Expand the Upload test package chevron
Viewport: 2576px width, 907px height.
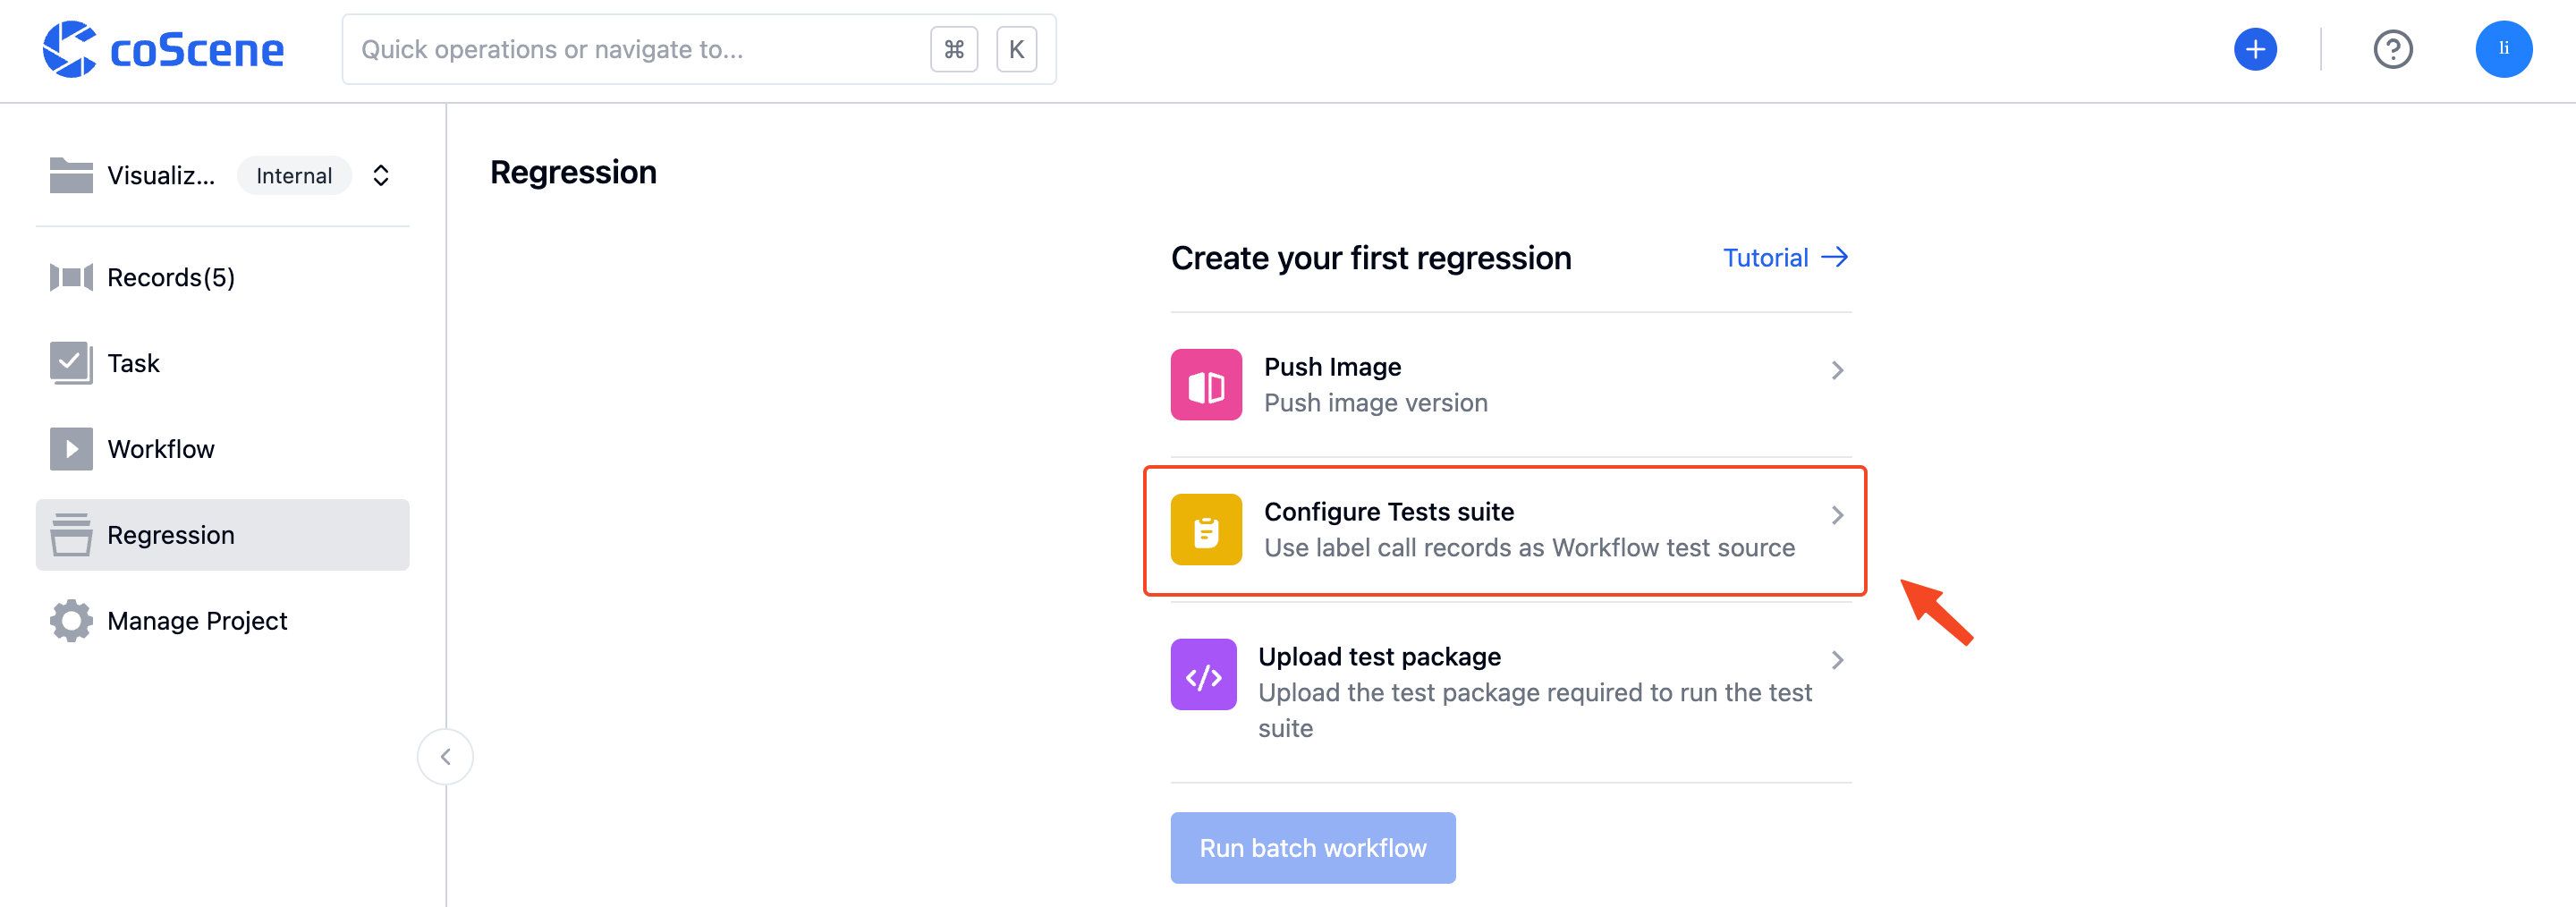tap(1837, 661)
